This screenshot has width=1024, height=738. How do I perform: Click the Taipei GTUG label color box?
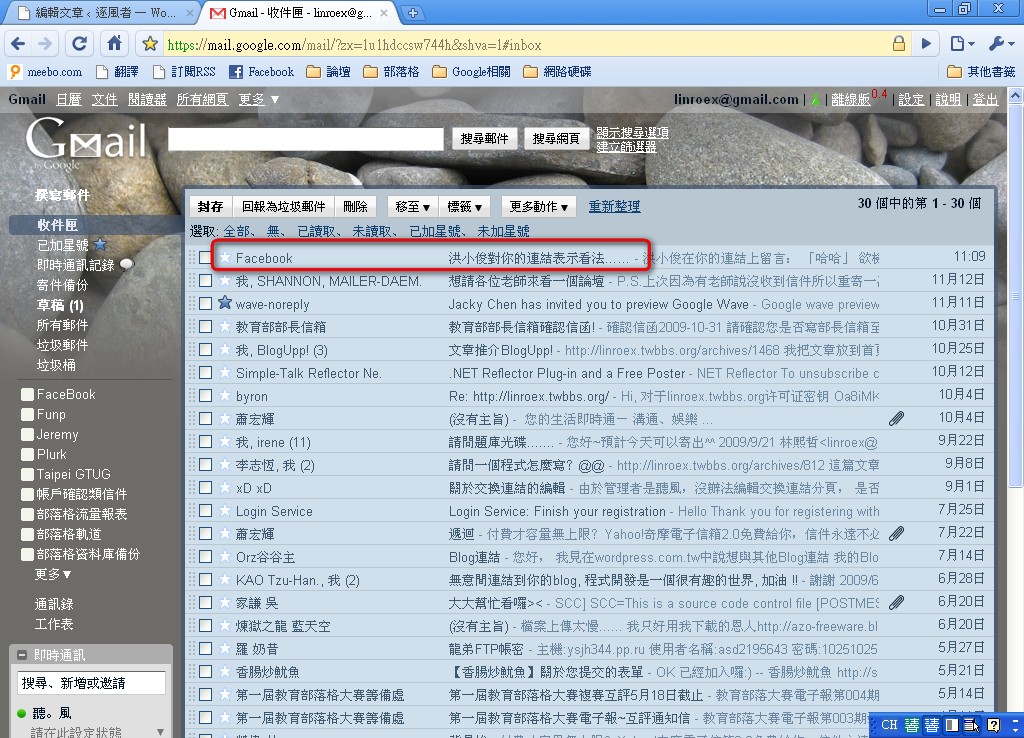[27, 474]
